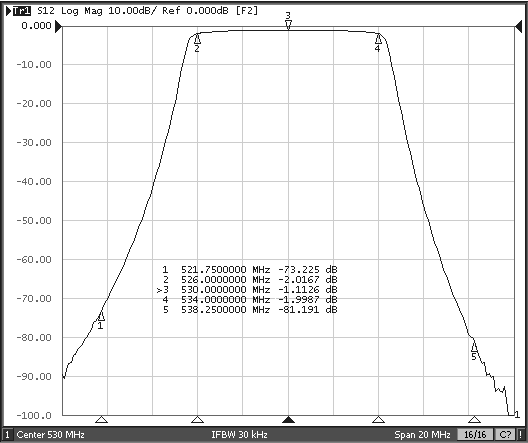Select marker 4 on the trace
The image size is (528, 443).
pos(378,39)
